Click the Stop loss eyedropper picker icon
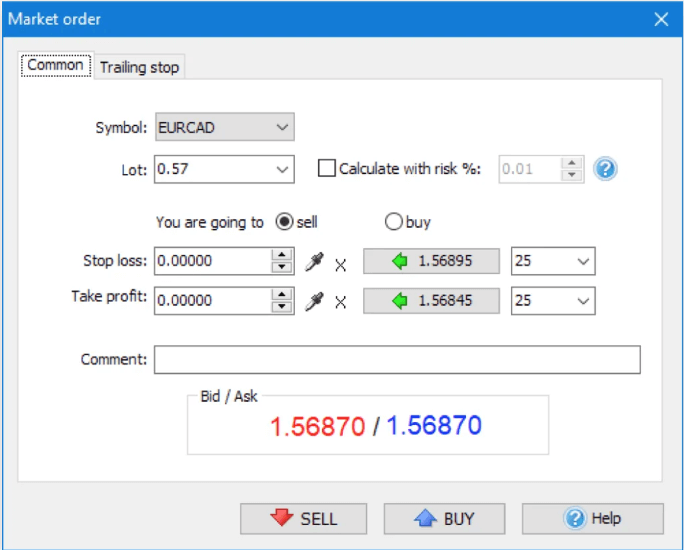 [x=315, y=262]
